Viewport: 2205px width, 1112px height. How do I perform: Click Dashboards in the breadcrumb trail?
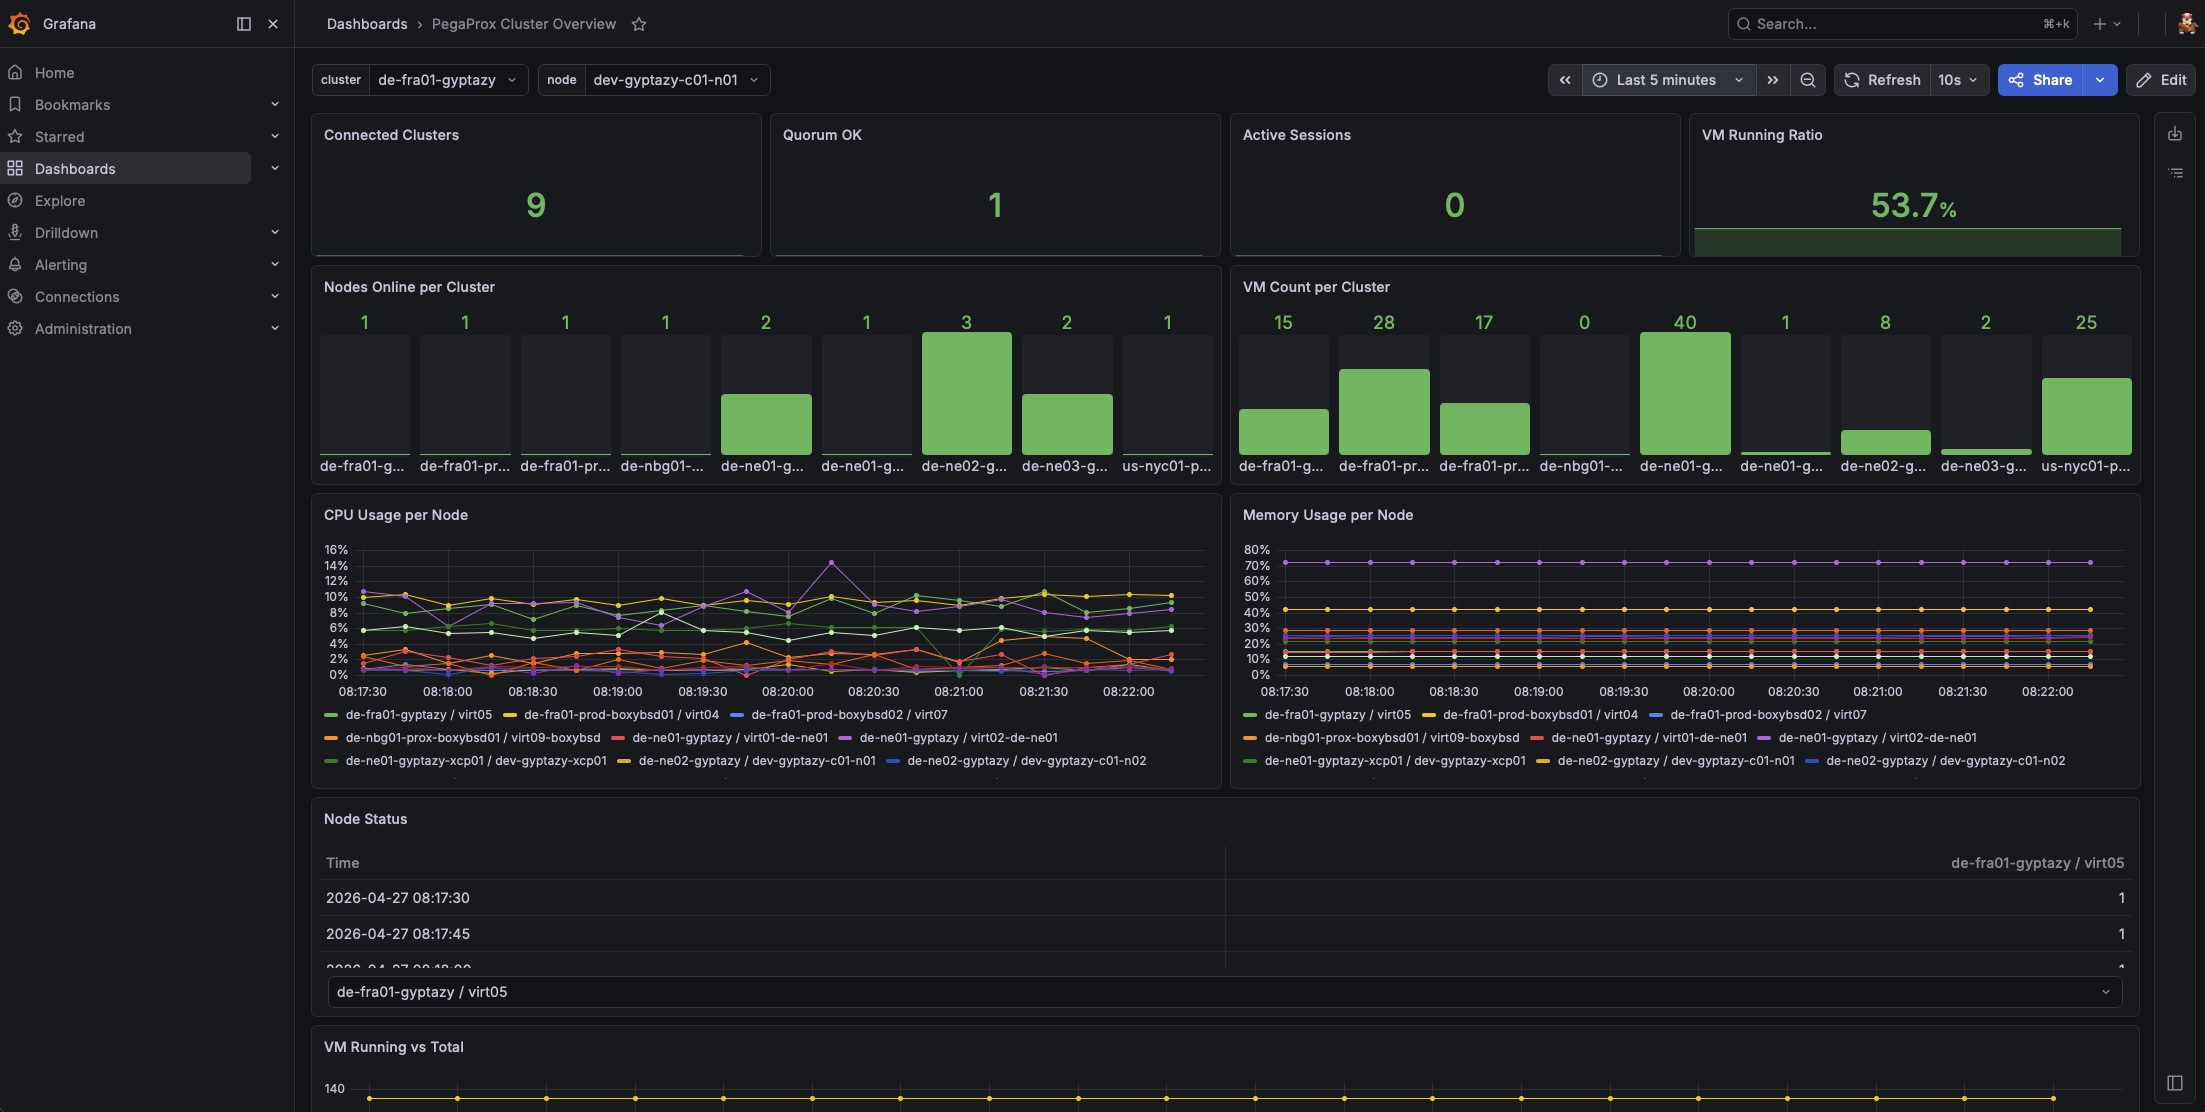point(366,23)
